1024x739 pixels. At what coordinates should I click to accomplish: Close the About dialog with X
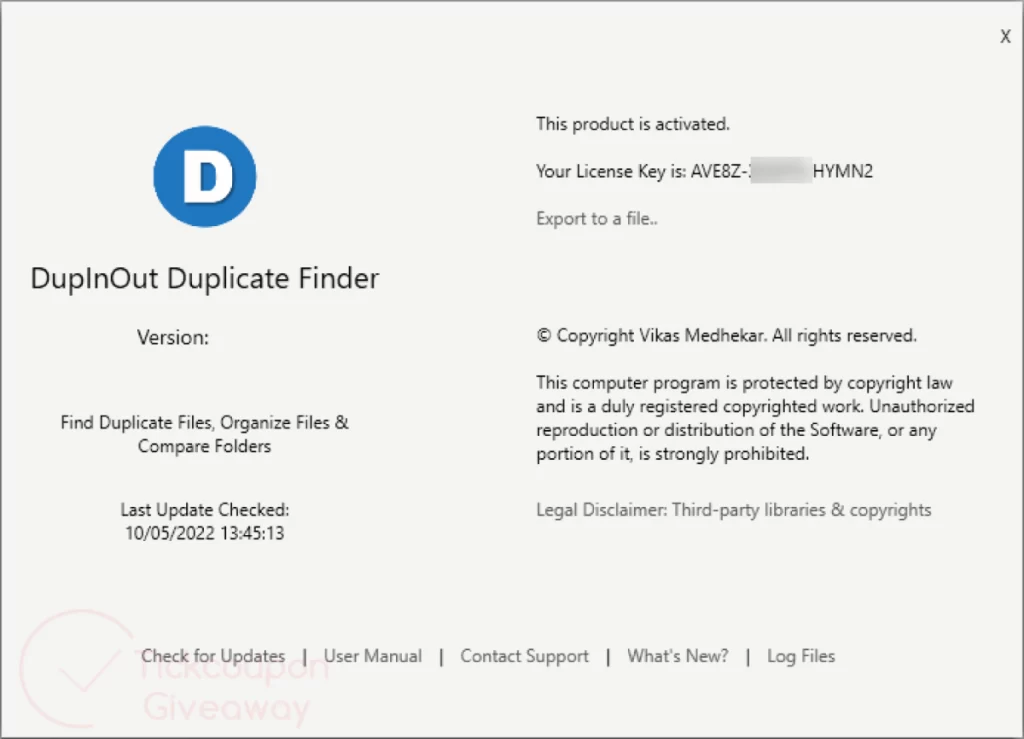(x=1005, y=37)
